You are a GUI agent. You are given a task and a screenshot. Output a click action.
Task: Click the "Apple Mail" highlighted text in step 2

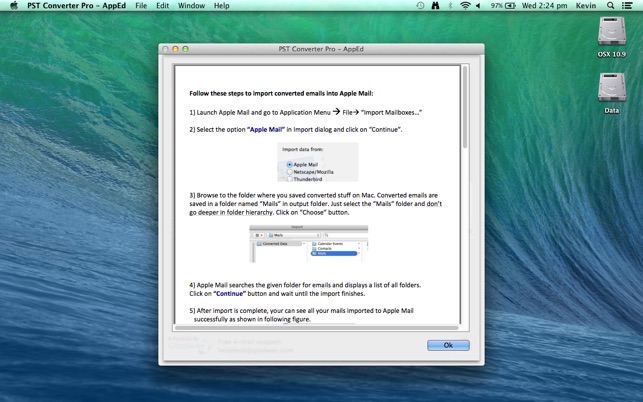click(x=266, y=130)
